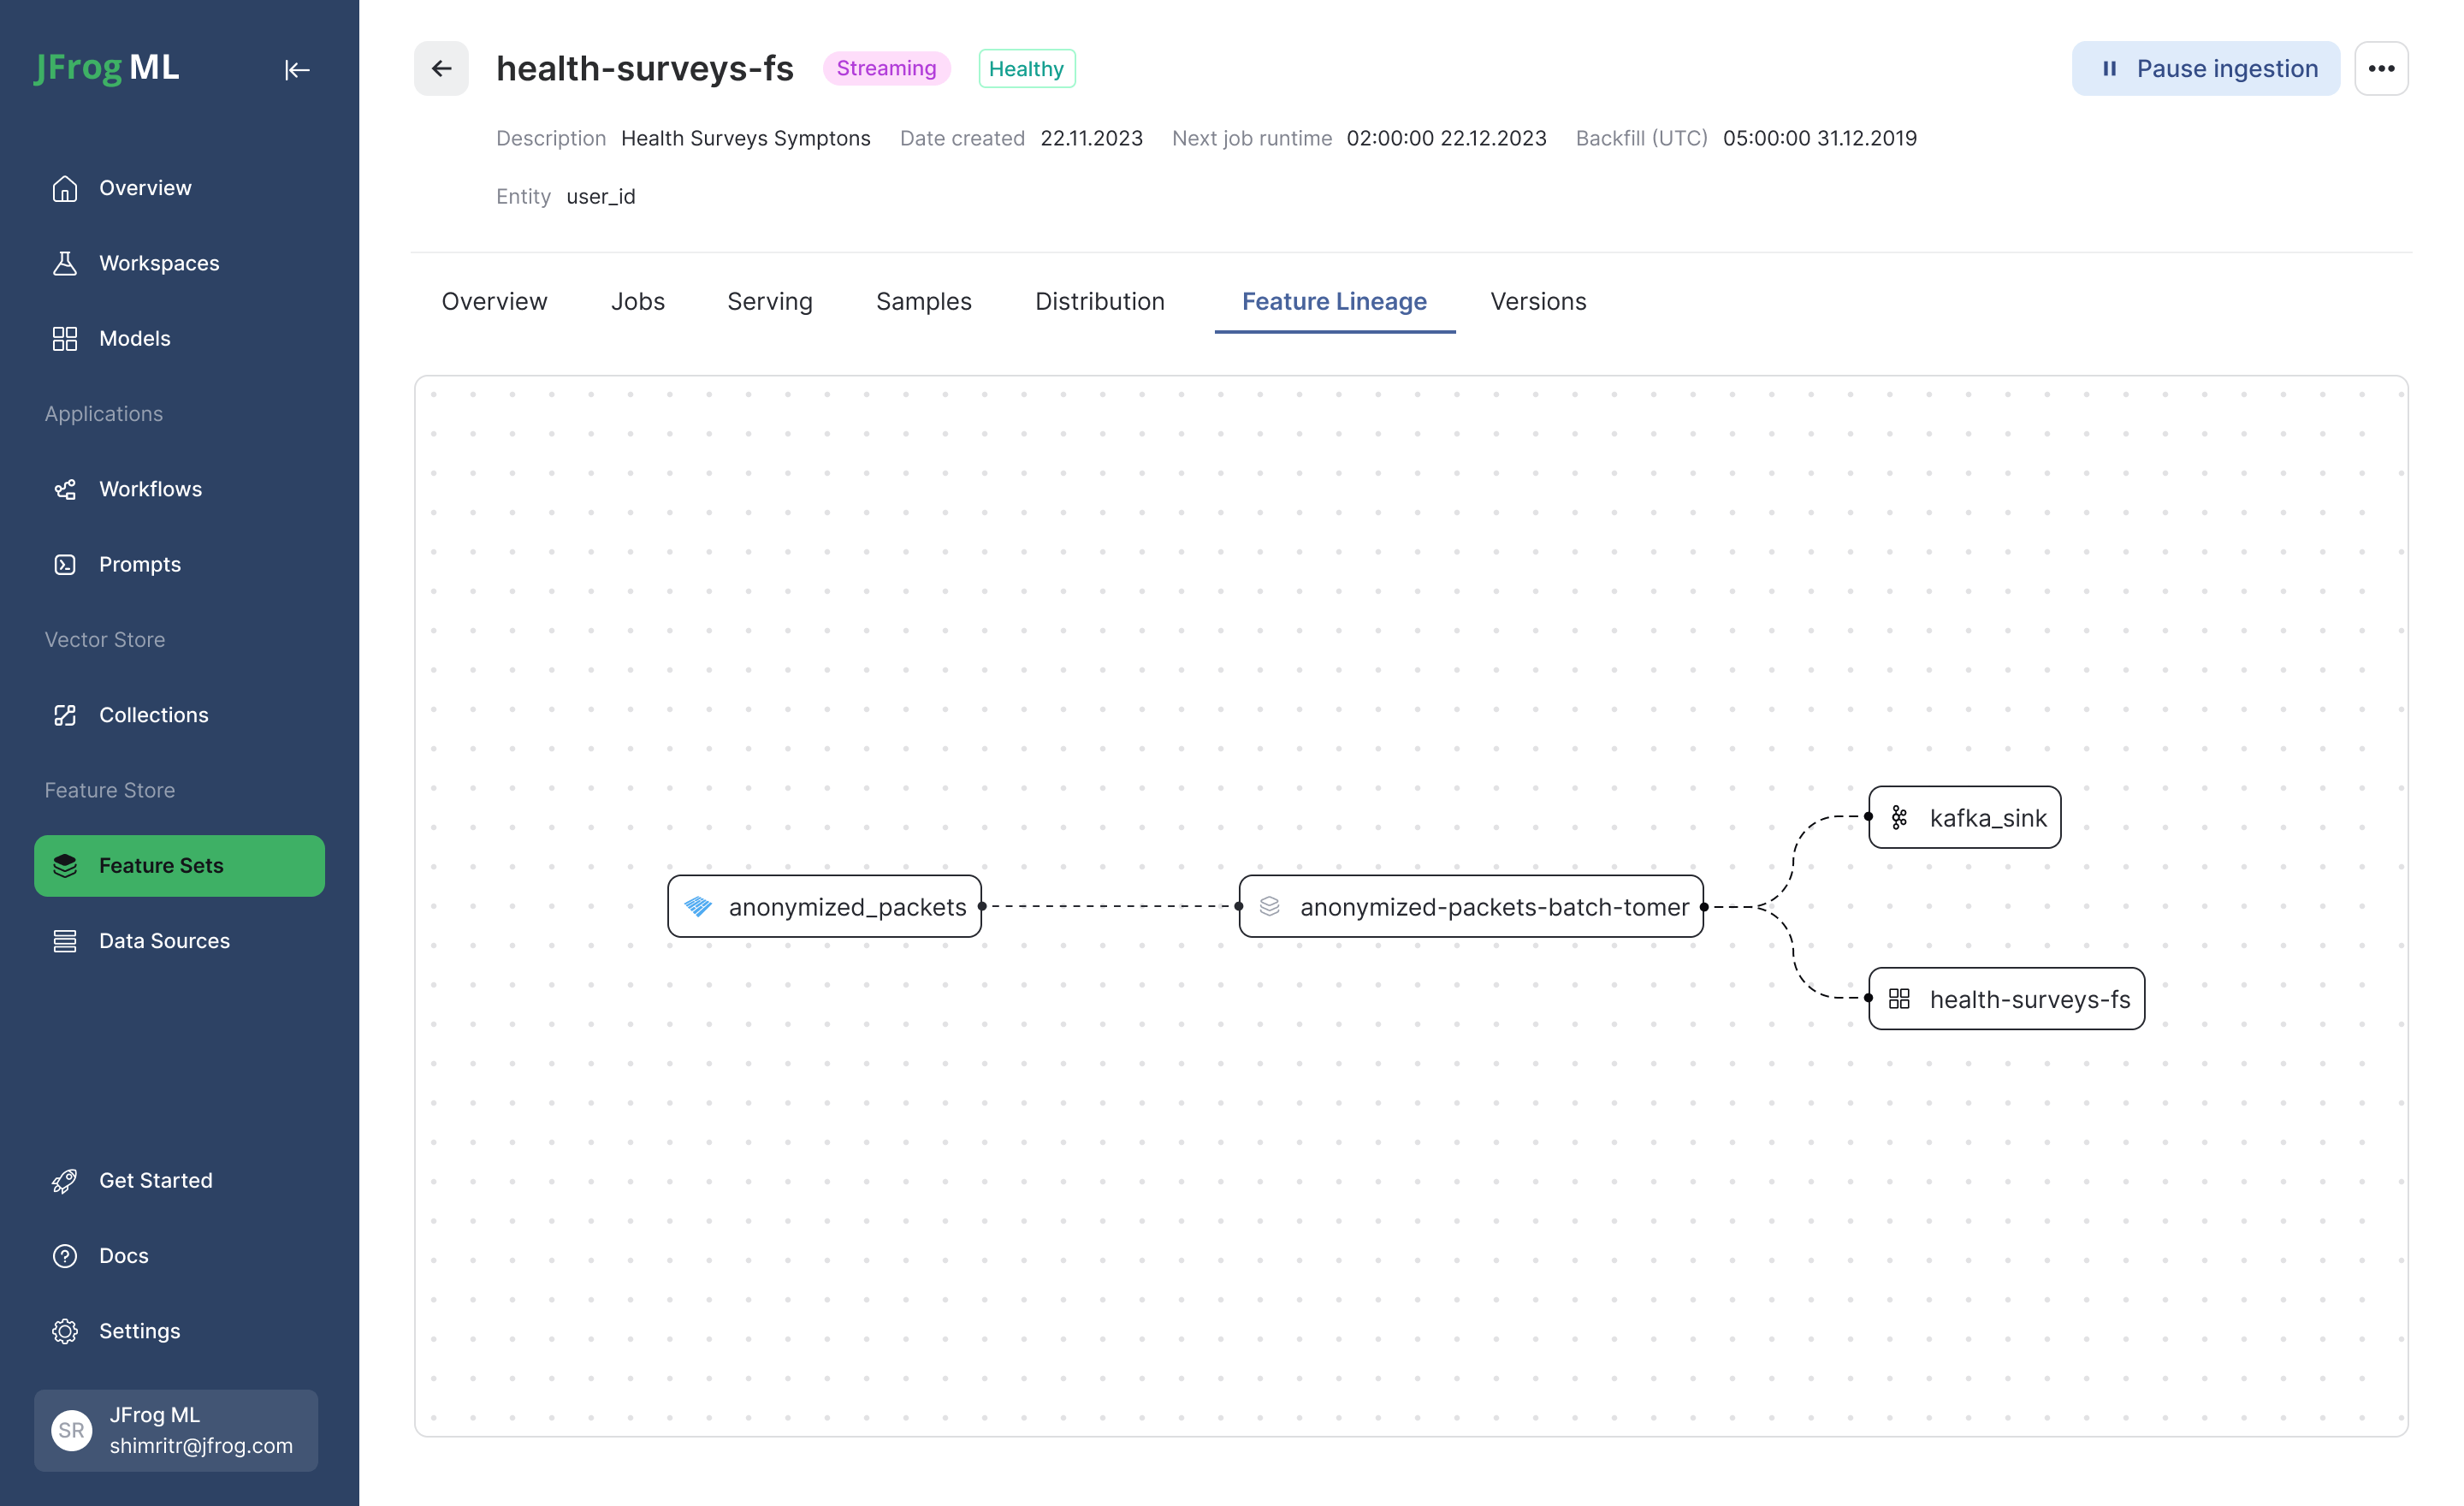Click the anonymized-packets-batch-tomer layers icon
The image size is (2464, 1506).
point(1269,906)
